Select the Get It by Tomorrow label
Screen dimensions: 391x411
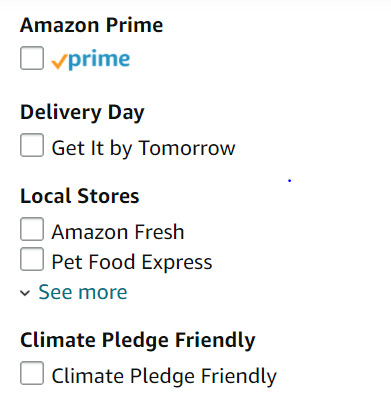(143, 148)
